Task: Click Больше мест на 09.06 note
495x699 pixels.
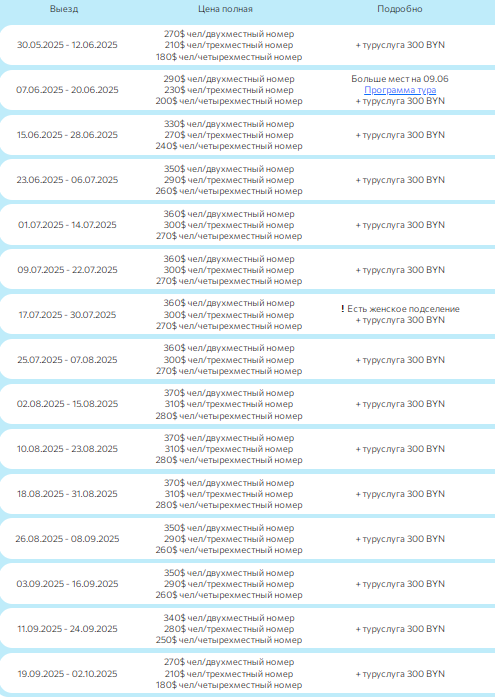Action: click(x=400, y=79)
